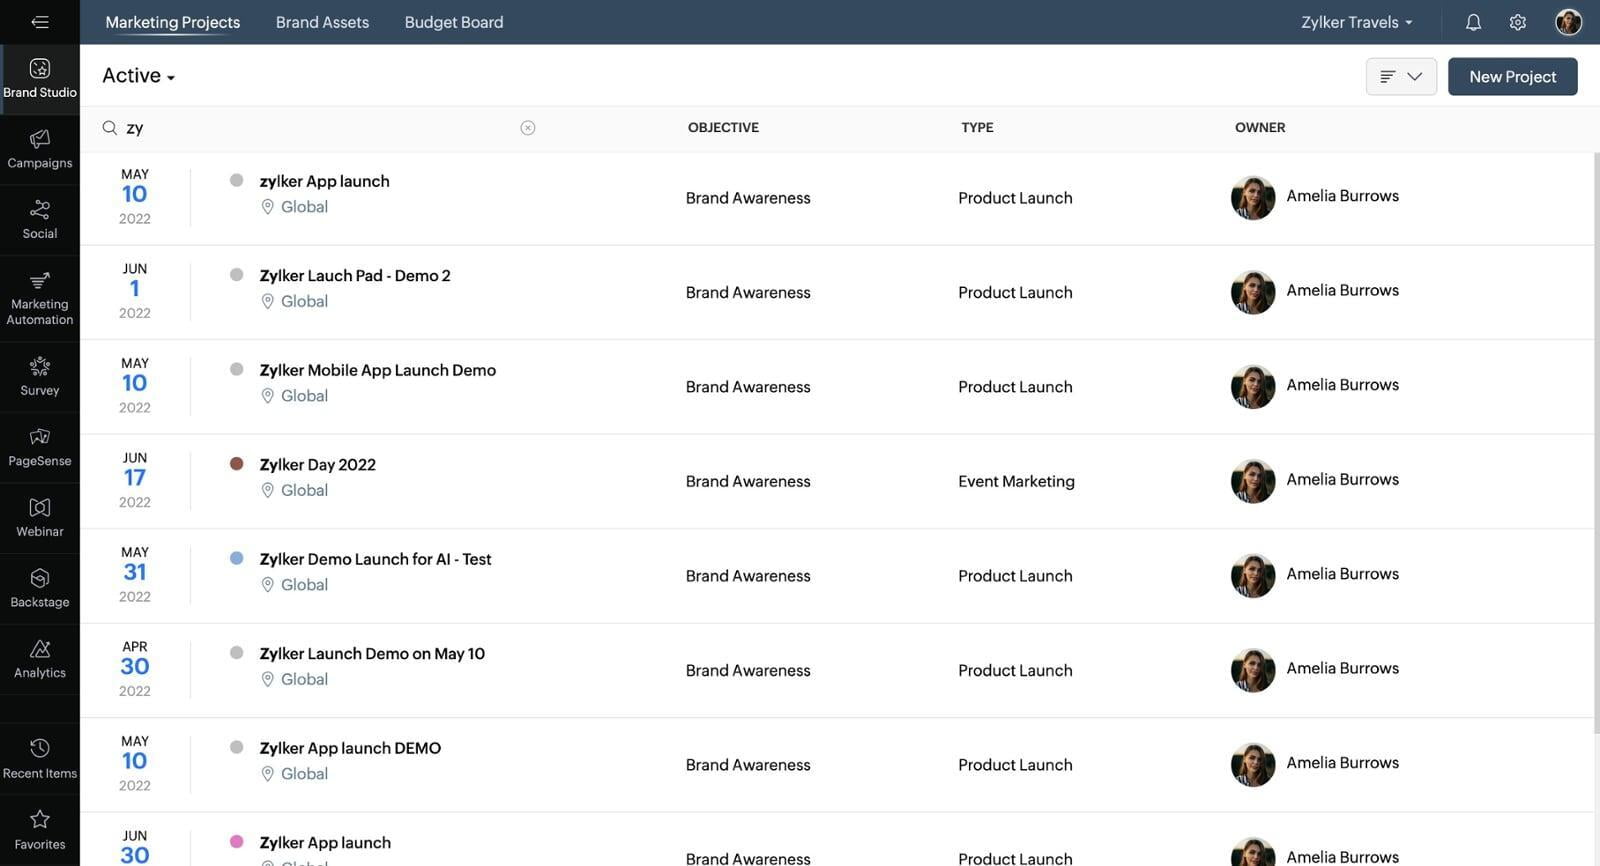Click Brand Awareness in Zylker Lauch Pad row
This screenshot has width=1600, height=866.
[748, 292]
